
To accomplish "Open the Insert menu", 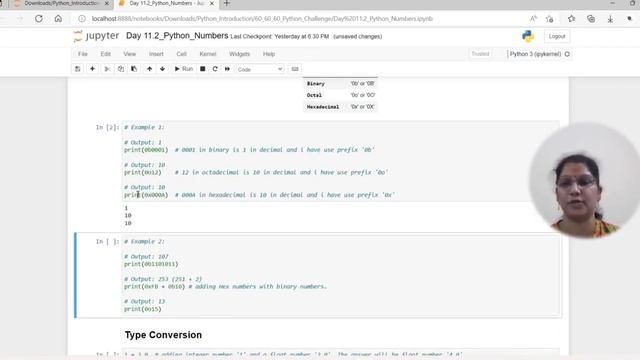I will (x=156, y=54).
